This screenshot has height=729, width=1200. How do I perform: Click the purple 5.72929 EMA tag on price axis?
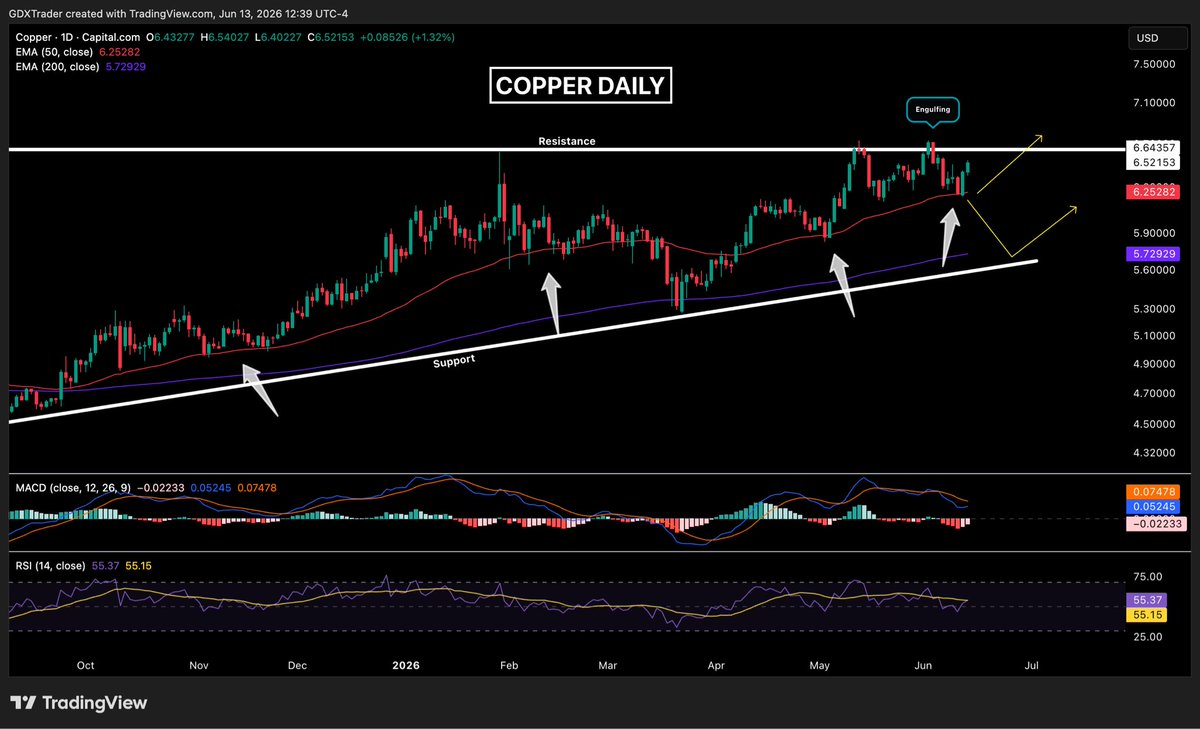tap(1154, 255)
